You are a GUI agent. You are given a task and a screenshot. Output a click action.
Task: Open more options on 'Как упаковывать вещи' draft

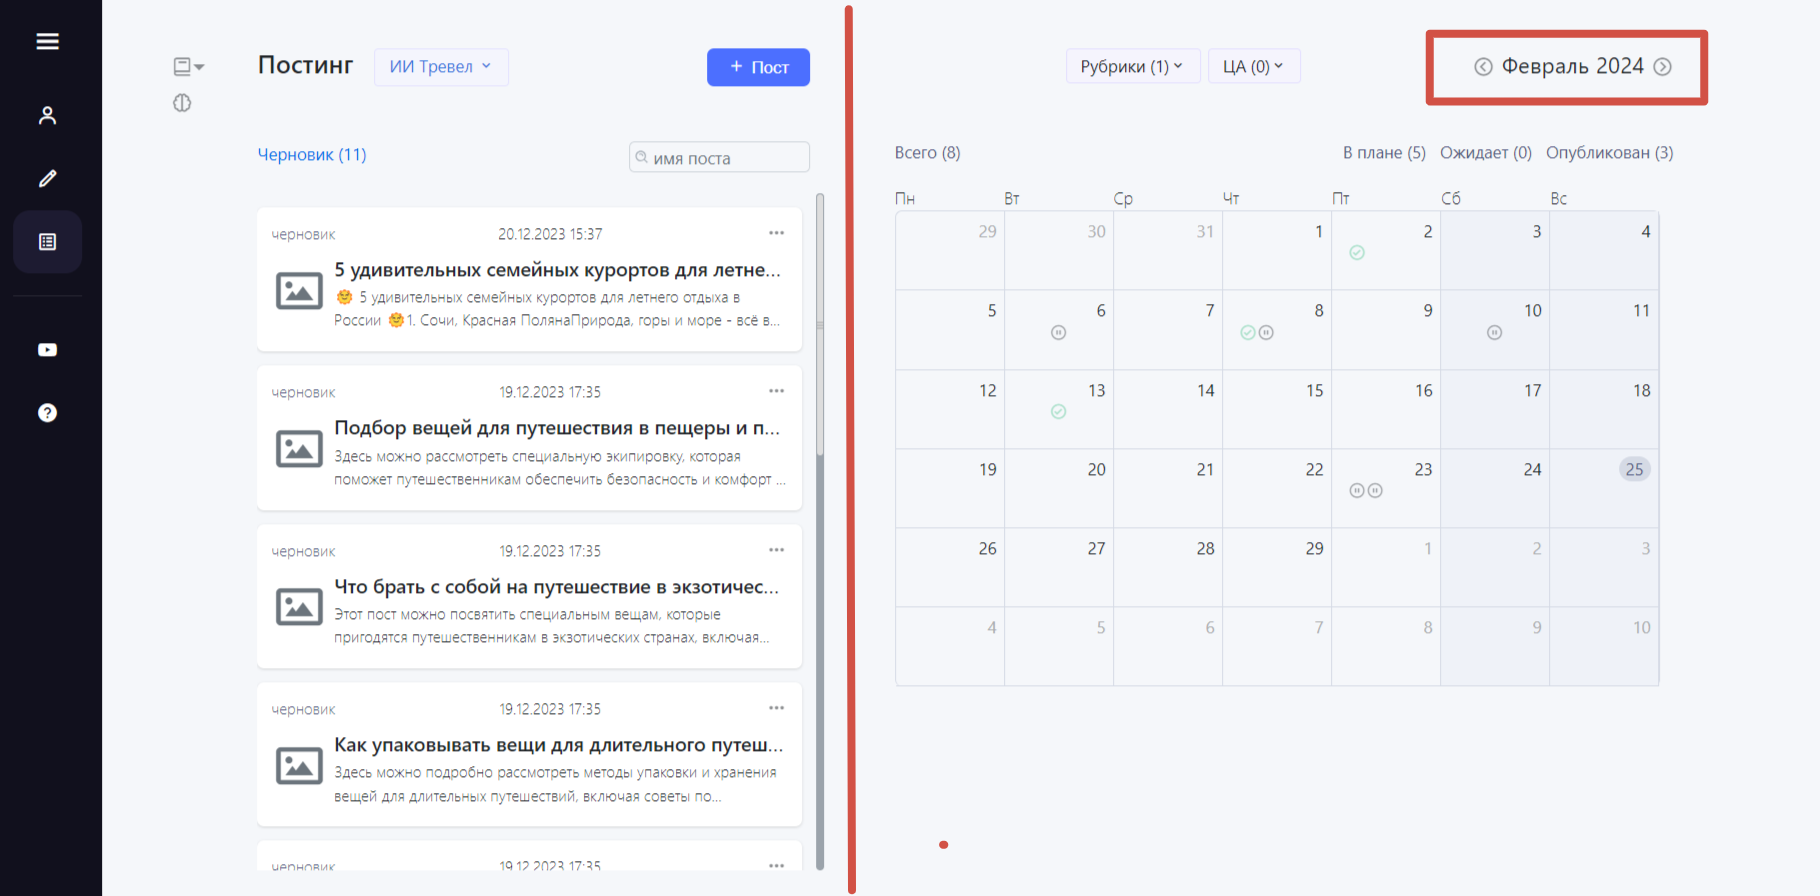pos(776,708)
